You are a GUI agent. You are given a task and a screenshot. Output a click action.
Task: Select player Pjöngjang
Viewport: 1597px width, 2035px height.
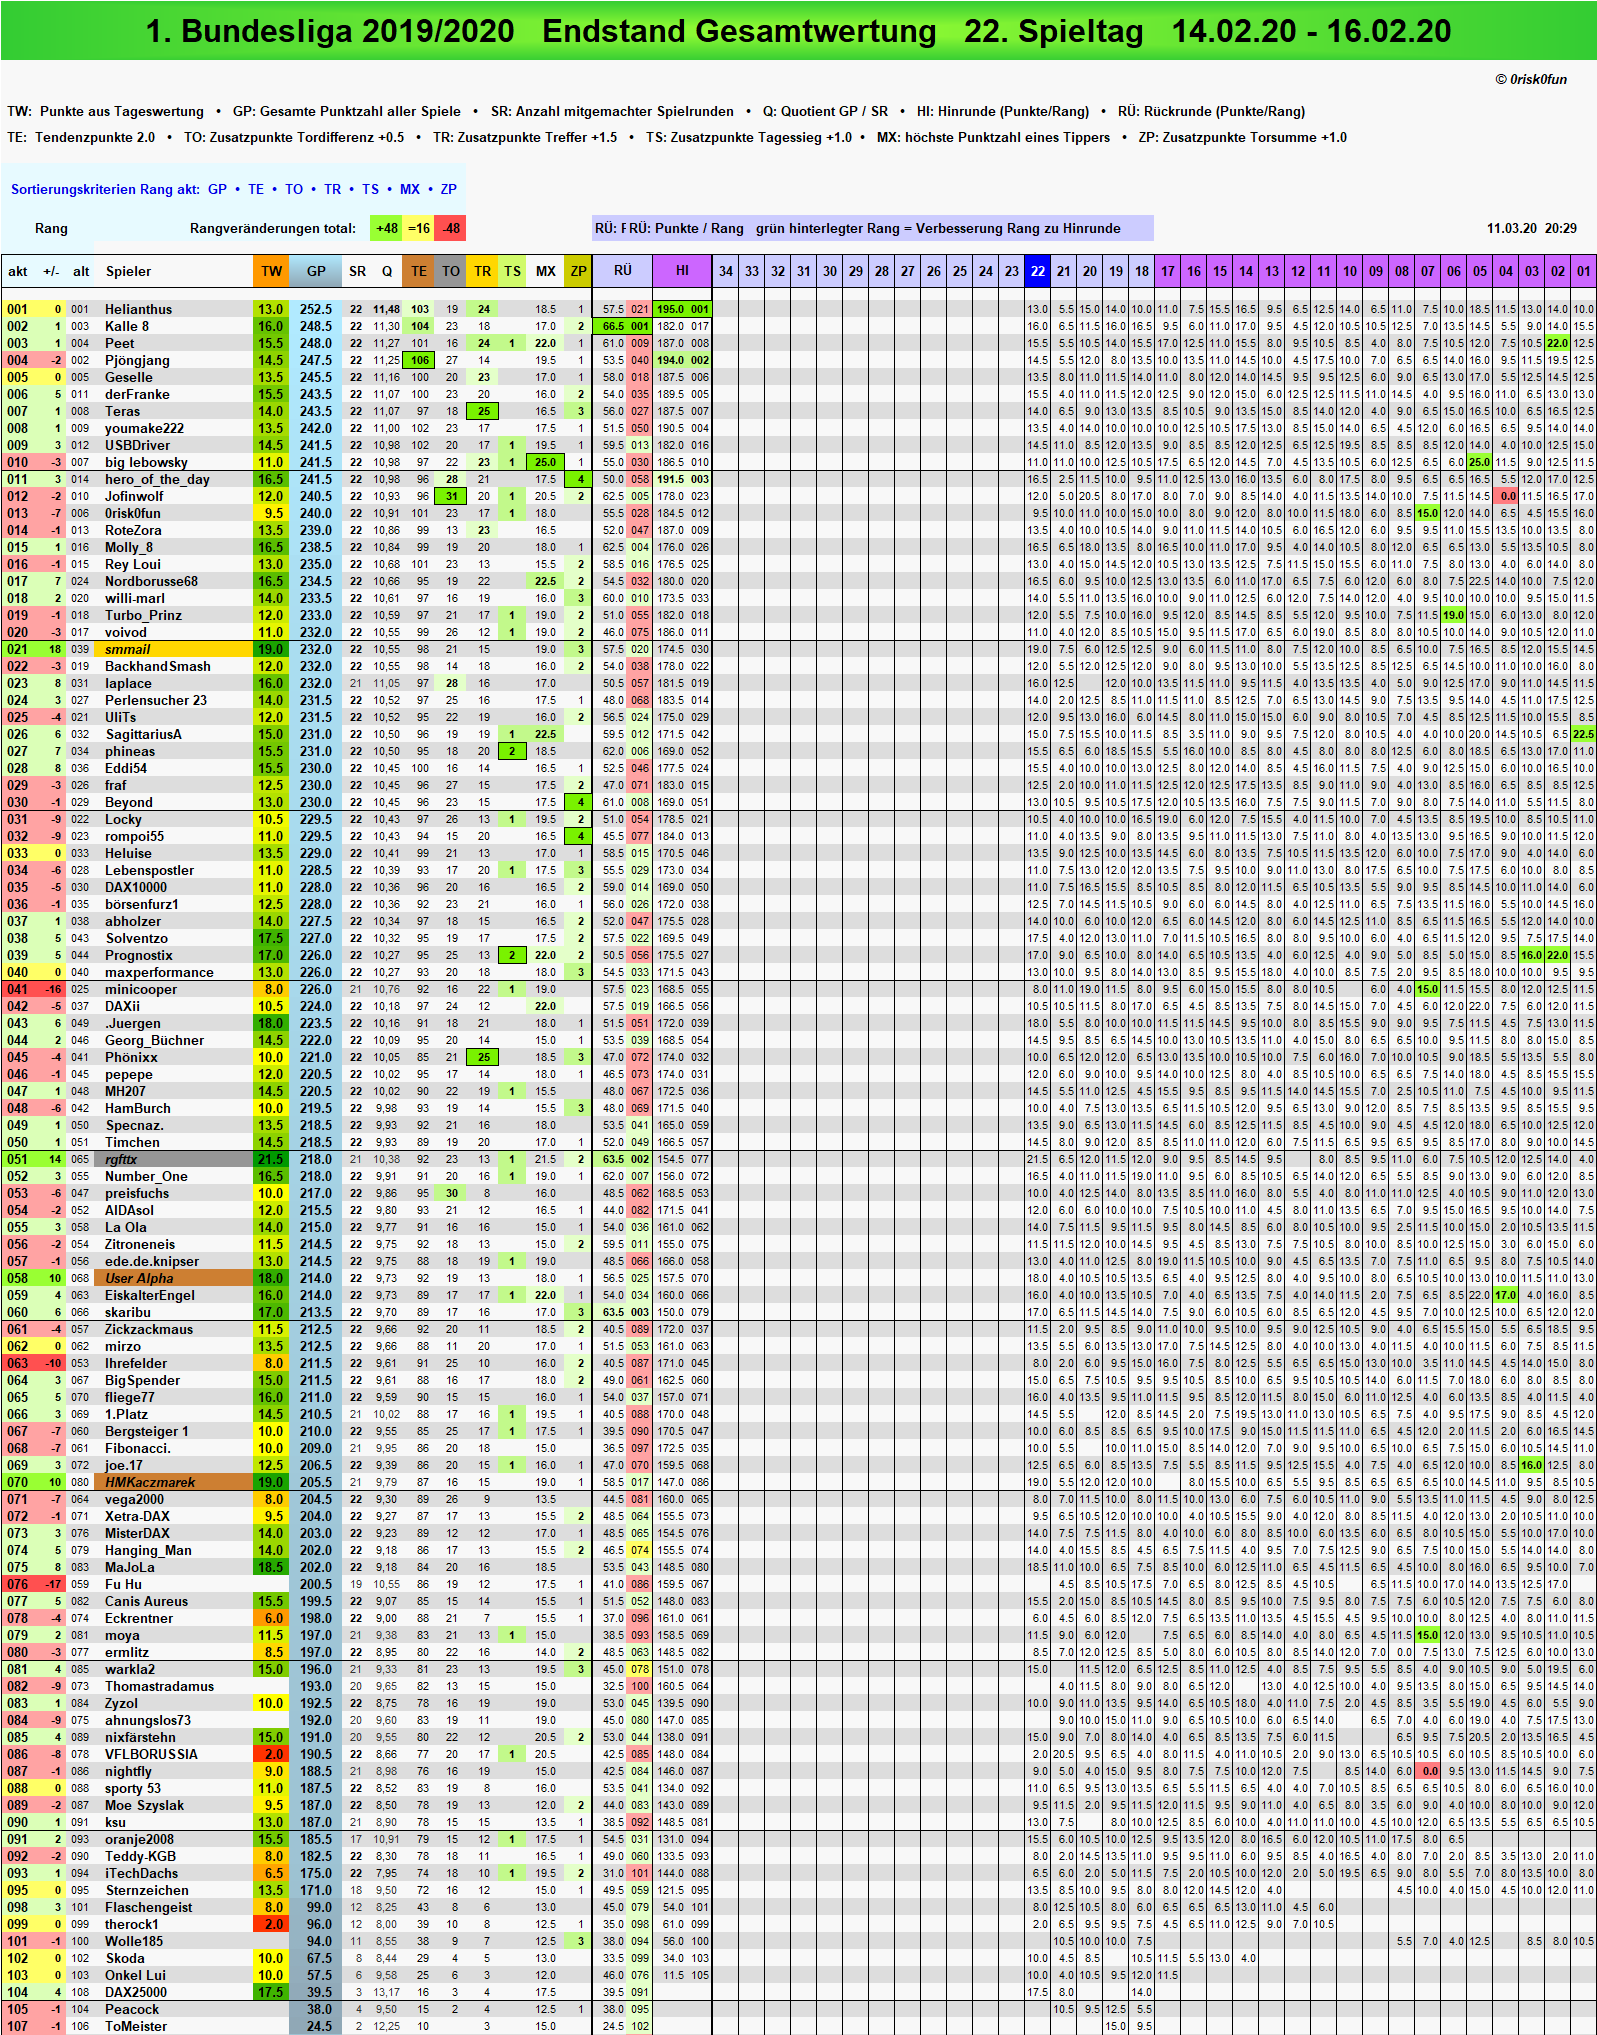click(x=137, y=360)
